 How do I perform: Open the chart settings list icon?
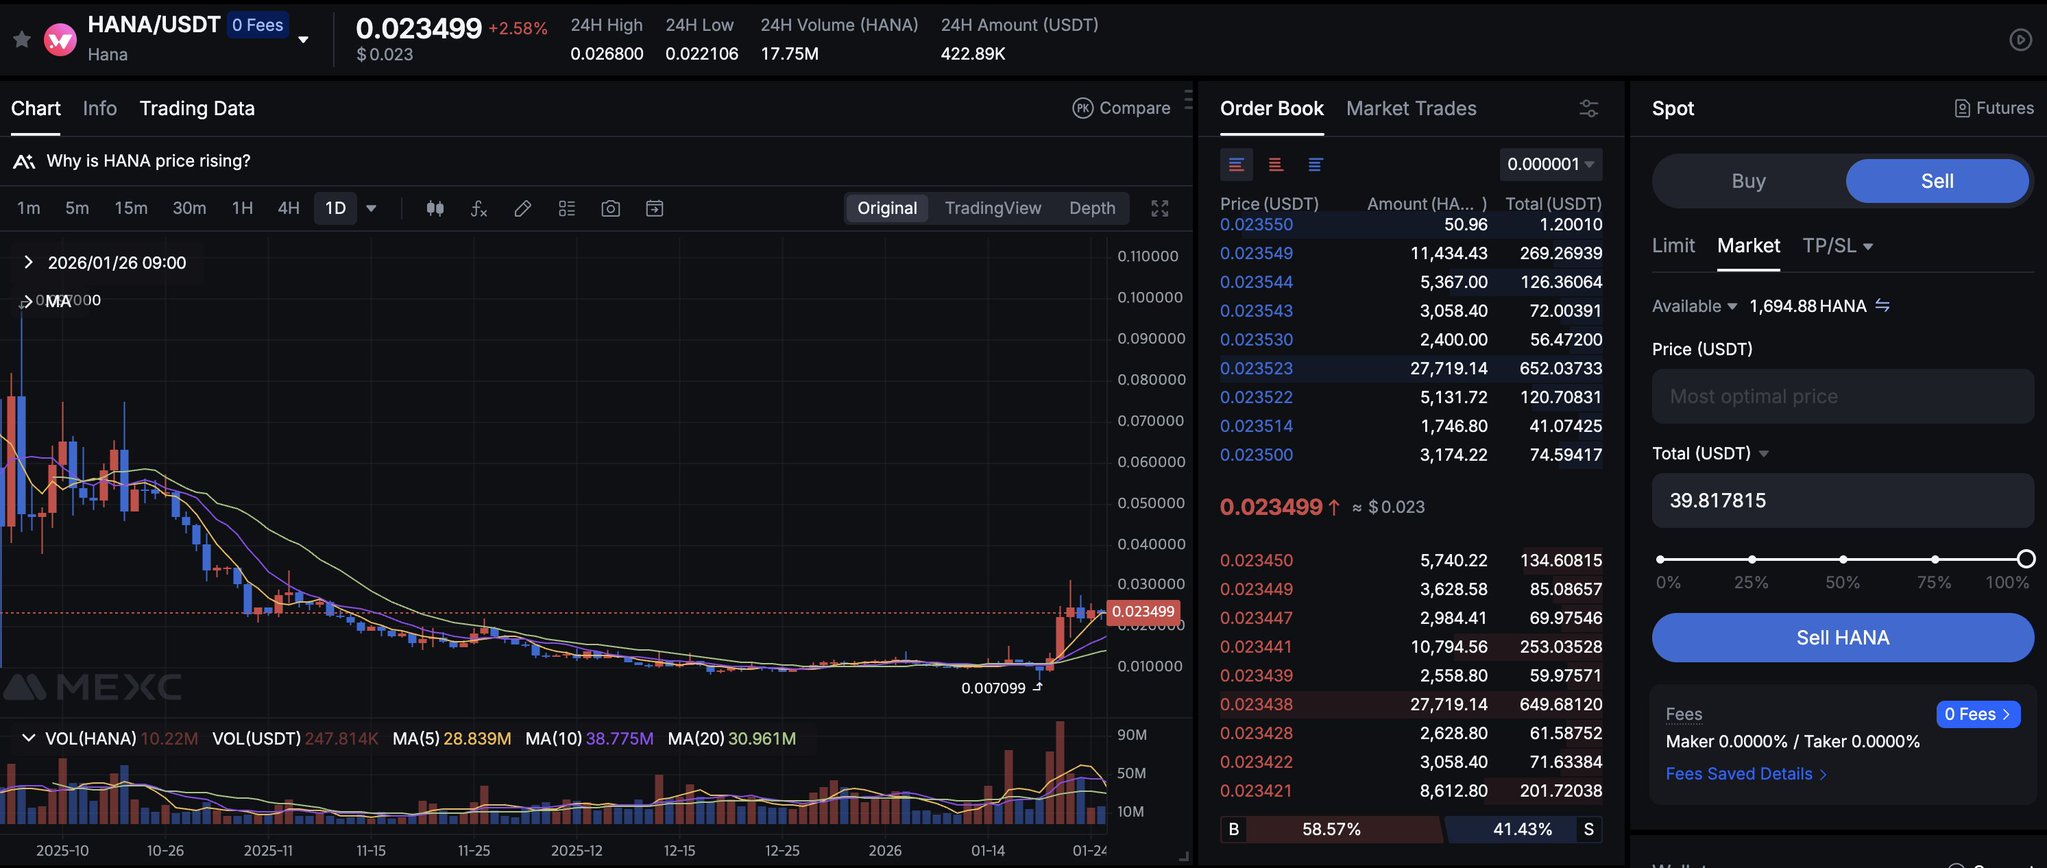click(x=567, y=208)
